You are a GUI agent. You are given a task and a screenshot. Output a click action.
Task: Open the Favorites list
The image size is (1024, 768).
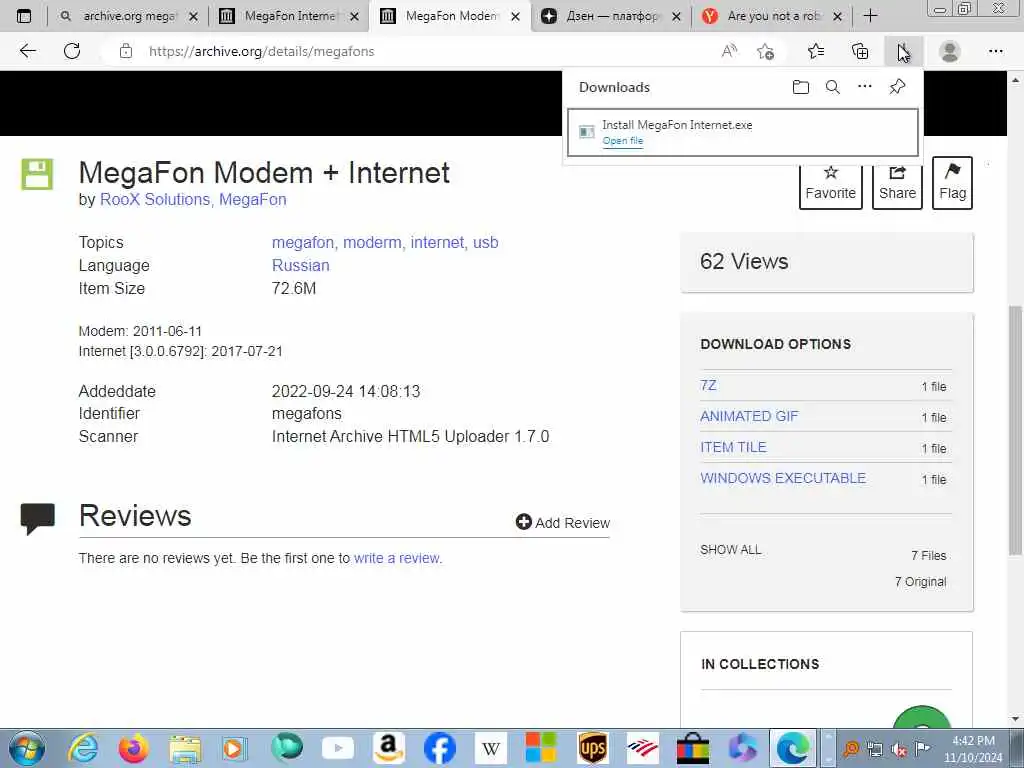816,51
